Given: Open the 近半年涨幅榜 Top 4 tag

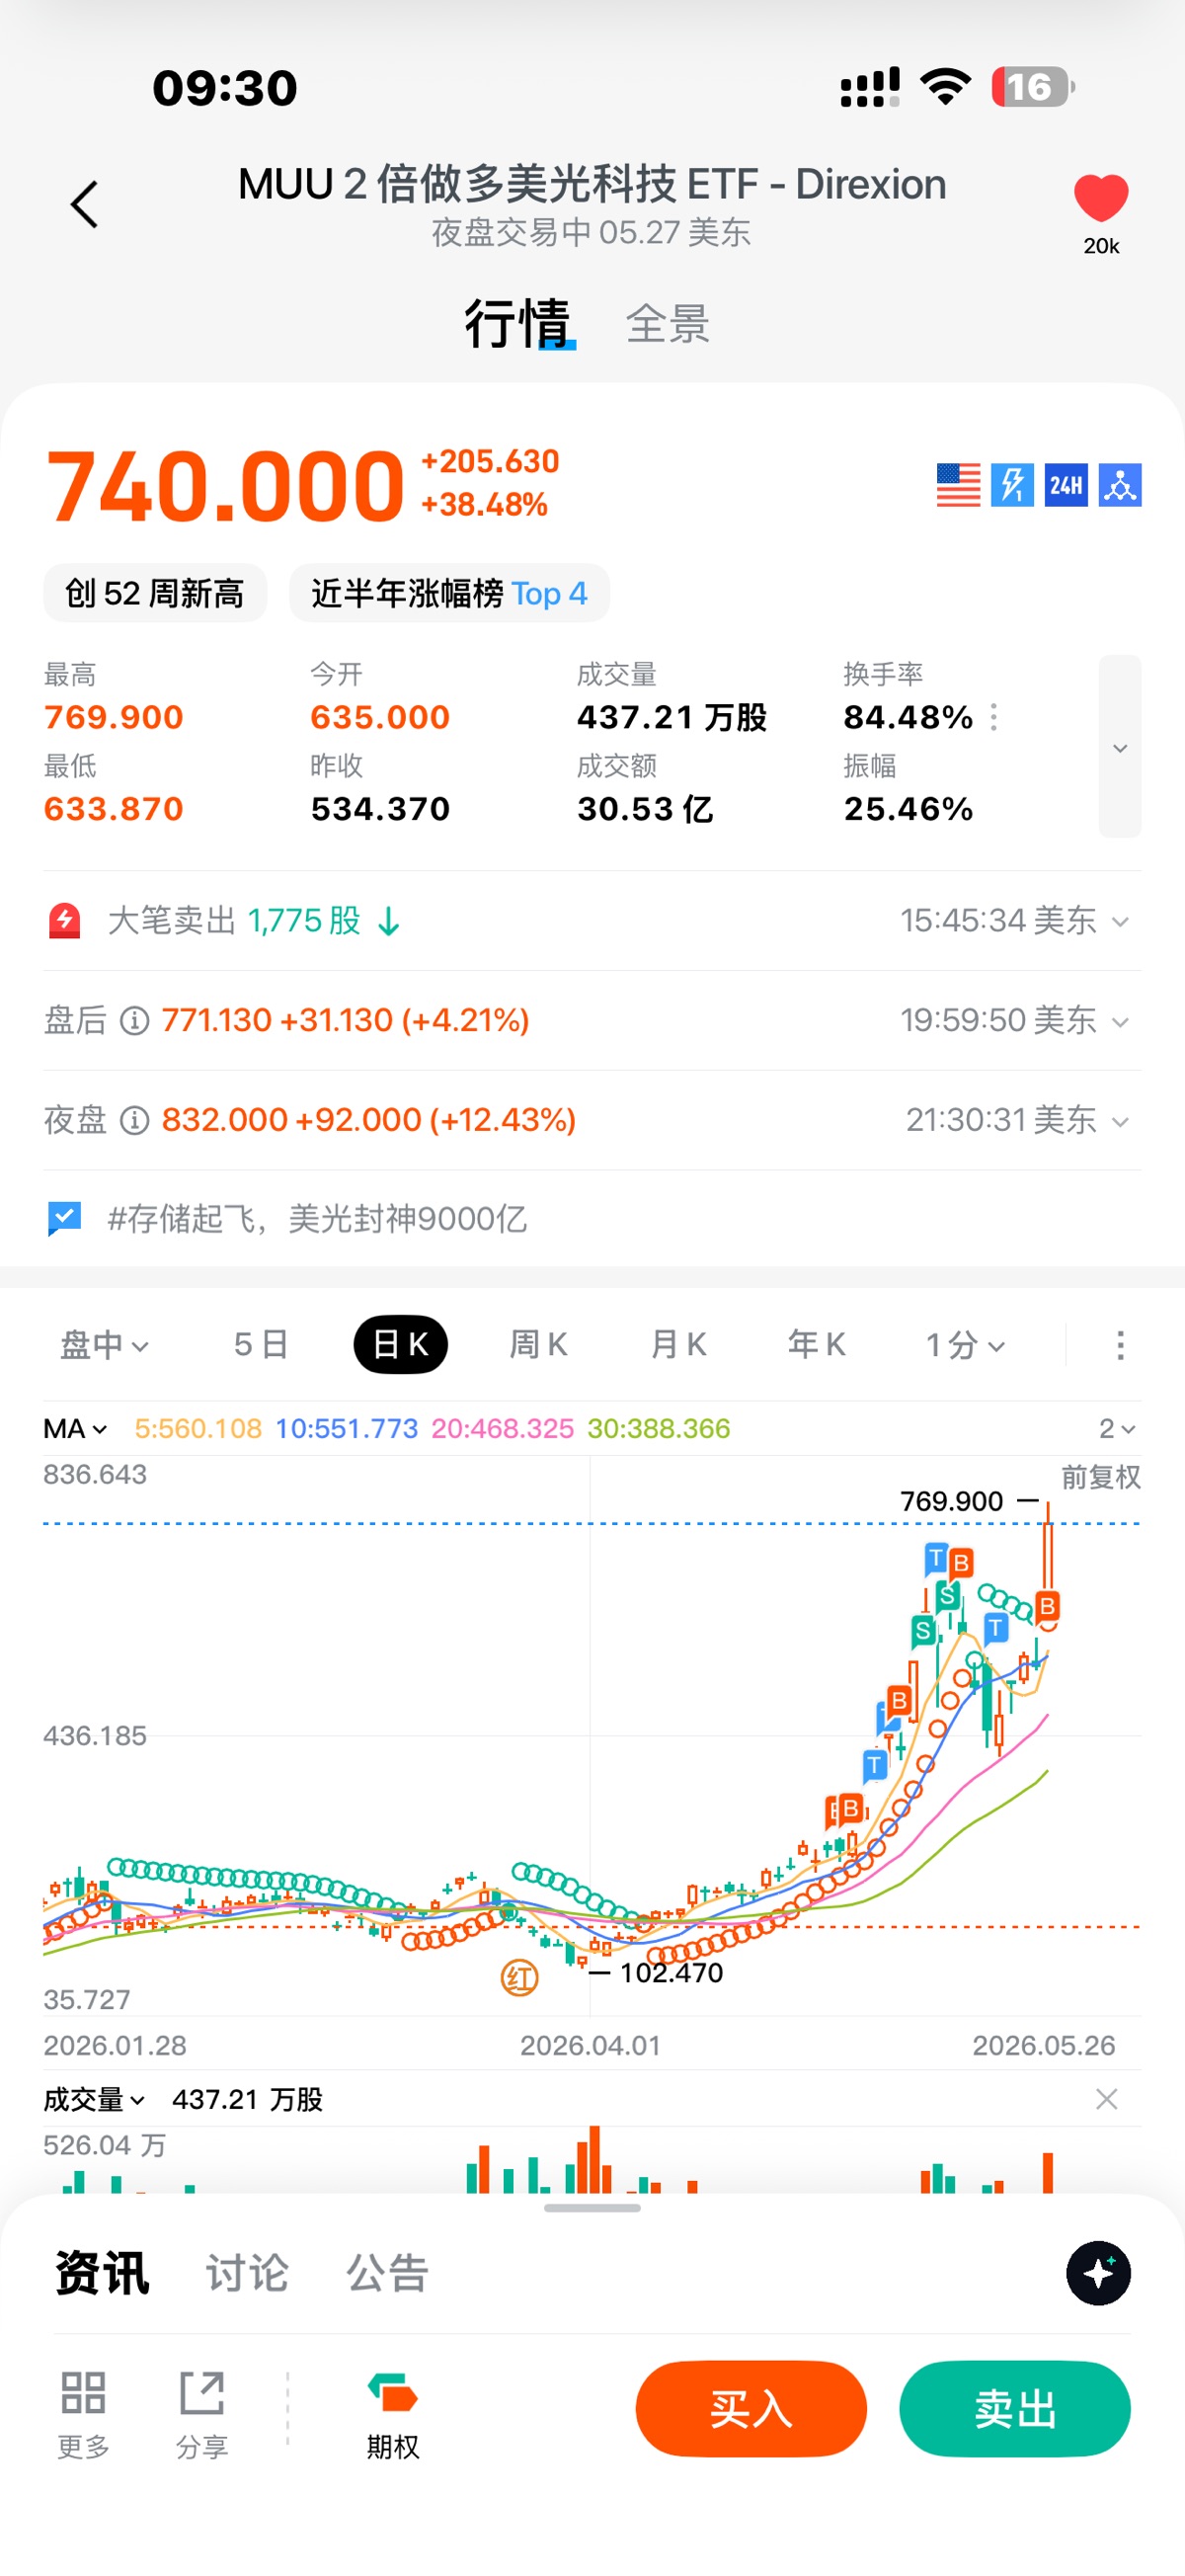Looking at the screenshot, I should coord(449,593).
